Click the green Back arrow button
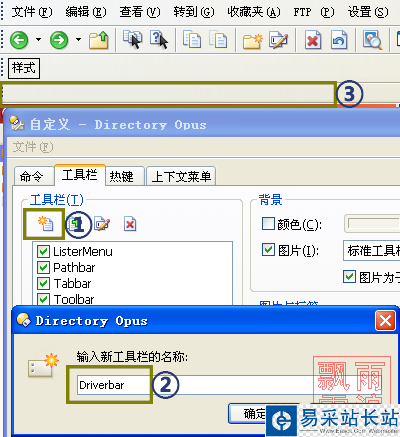This screenshot has width=400, height=437. [19, 40]
